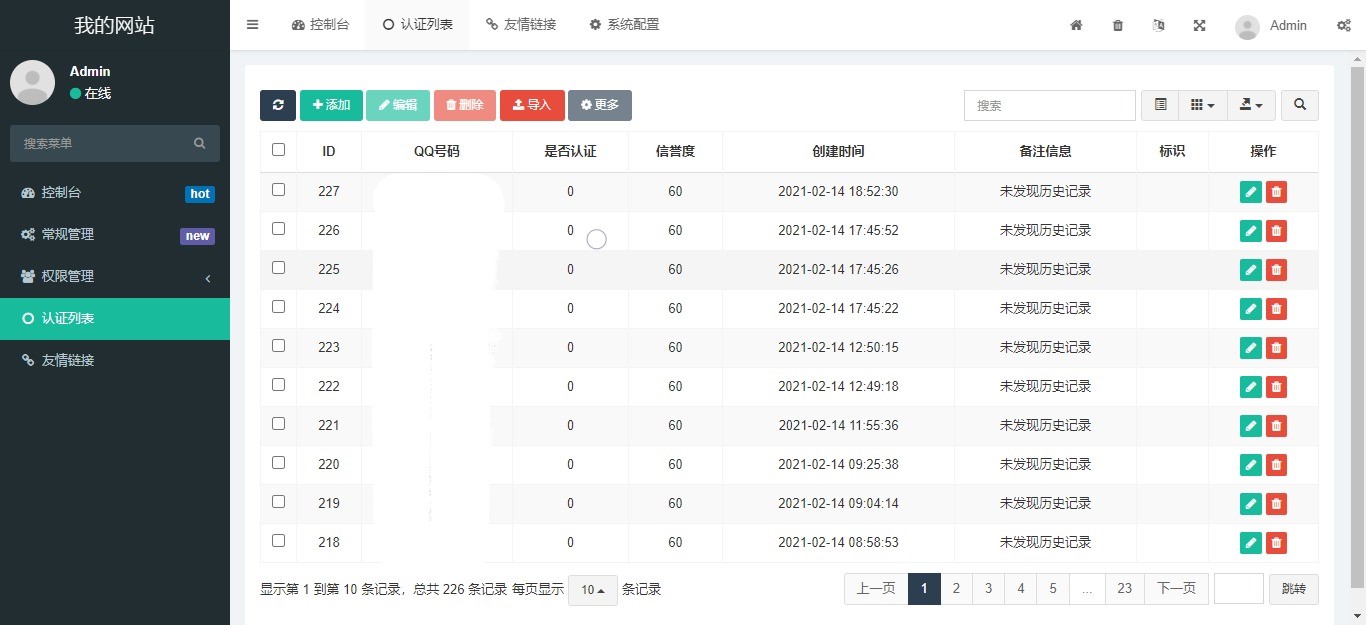The image size is (1366, 625).
Task: Tick the select-all checkbox in table header
Action: pos(278,150)
